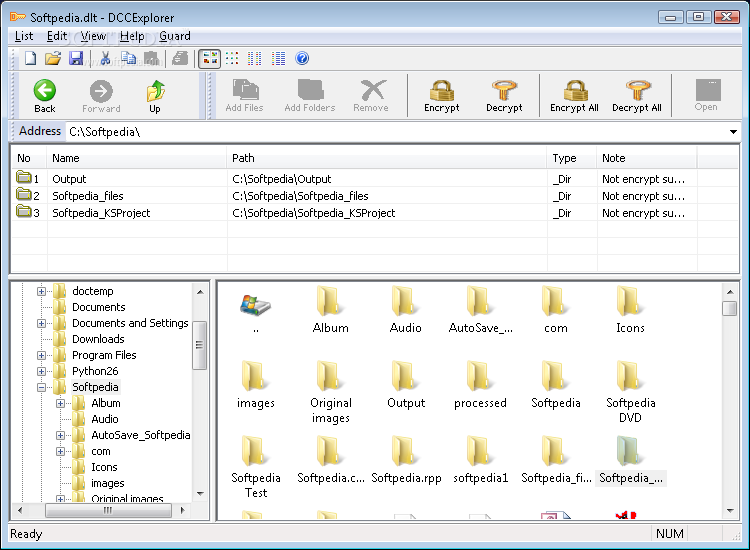Expand the AutoSave_Softpedia tree node
The height and width of the screenshot is (550, 750).
[61, 435]
